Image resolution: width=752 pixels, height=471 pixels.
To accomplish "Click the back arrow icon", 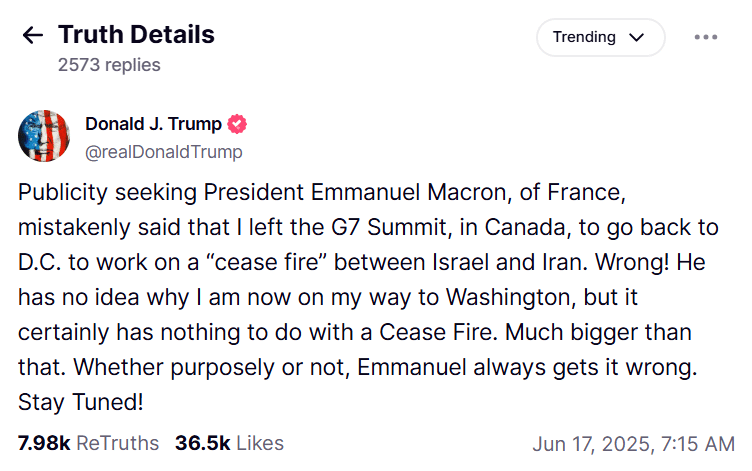I will (33, 36).
